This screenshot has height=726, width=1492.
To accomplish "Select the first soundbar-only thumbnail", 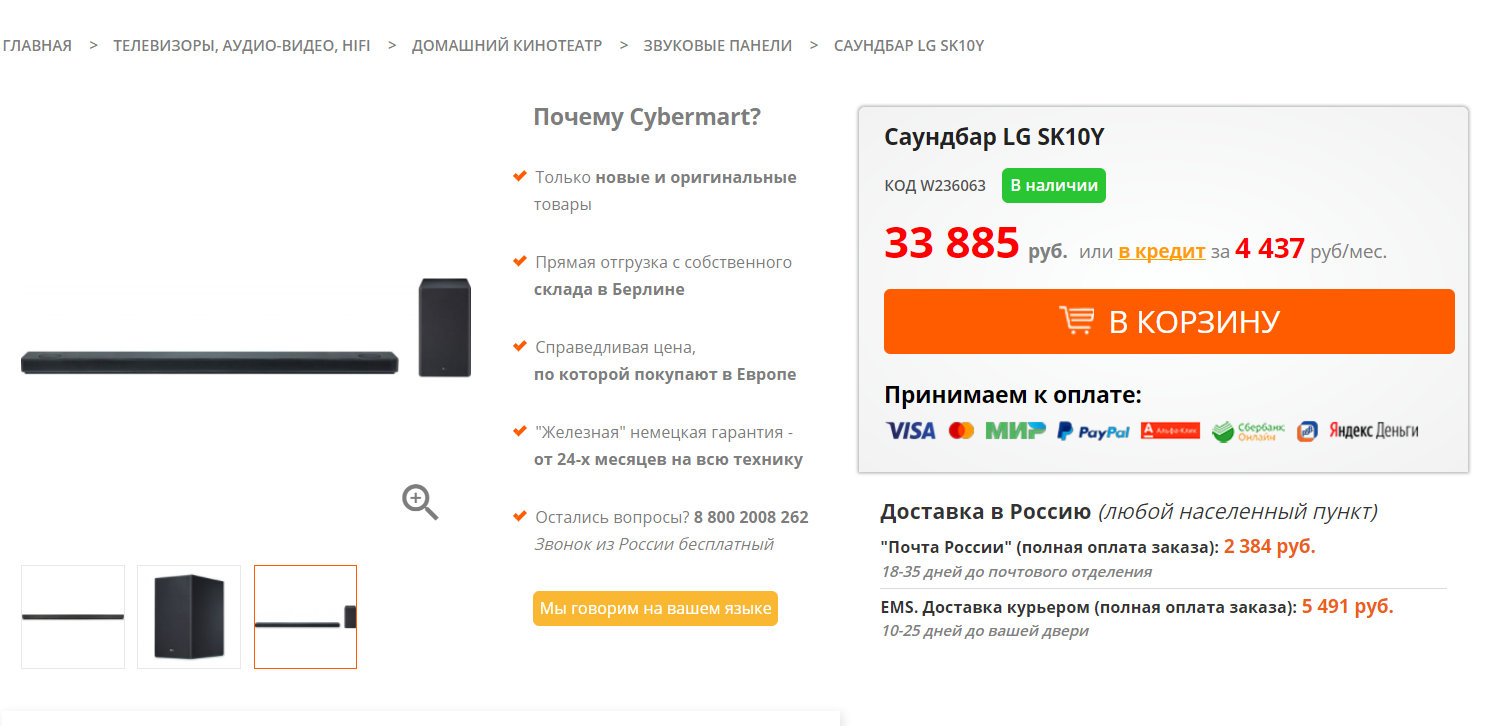I will (x=73, y=616).
